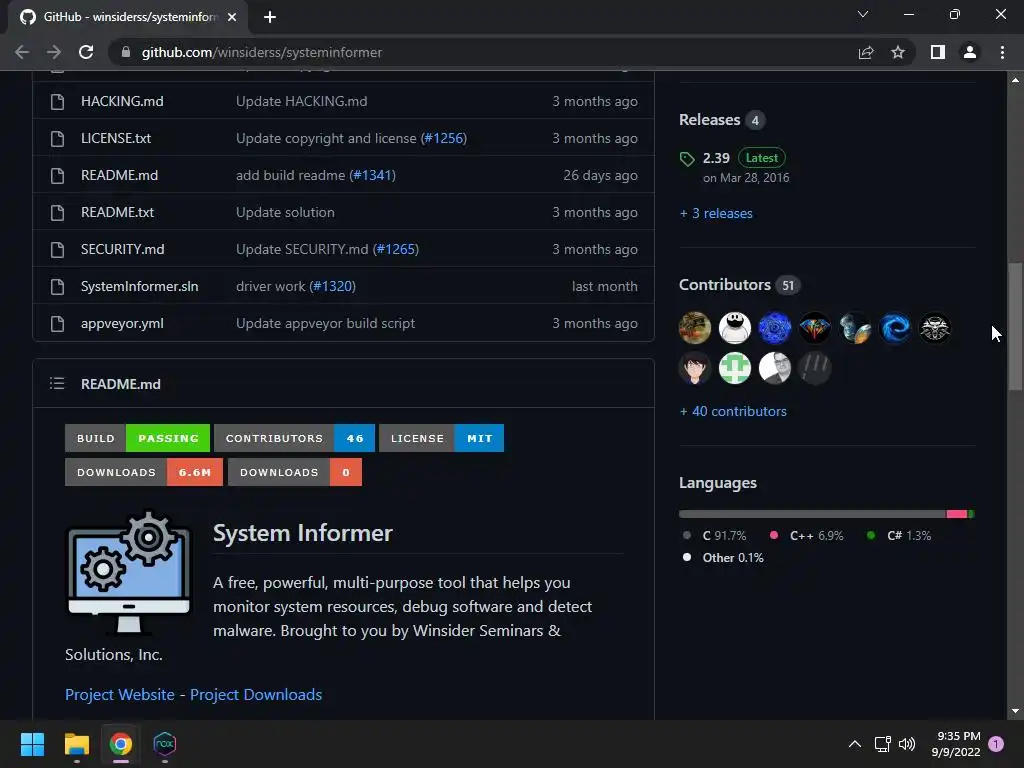Open the tab search chevron
The width and height of the screenshot is (1024, 768).
click(x=863, y=14)
